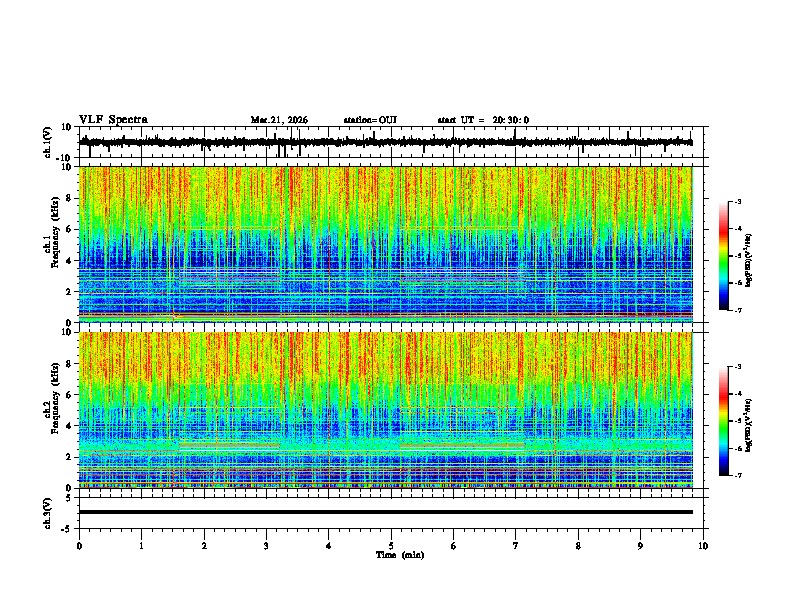The height and width of the screenshot is (612, 792).
Task: Click the time axis tick label "2"
Action: (x=204, y=546)
